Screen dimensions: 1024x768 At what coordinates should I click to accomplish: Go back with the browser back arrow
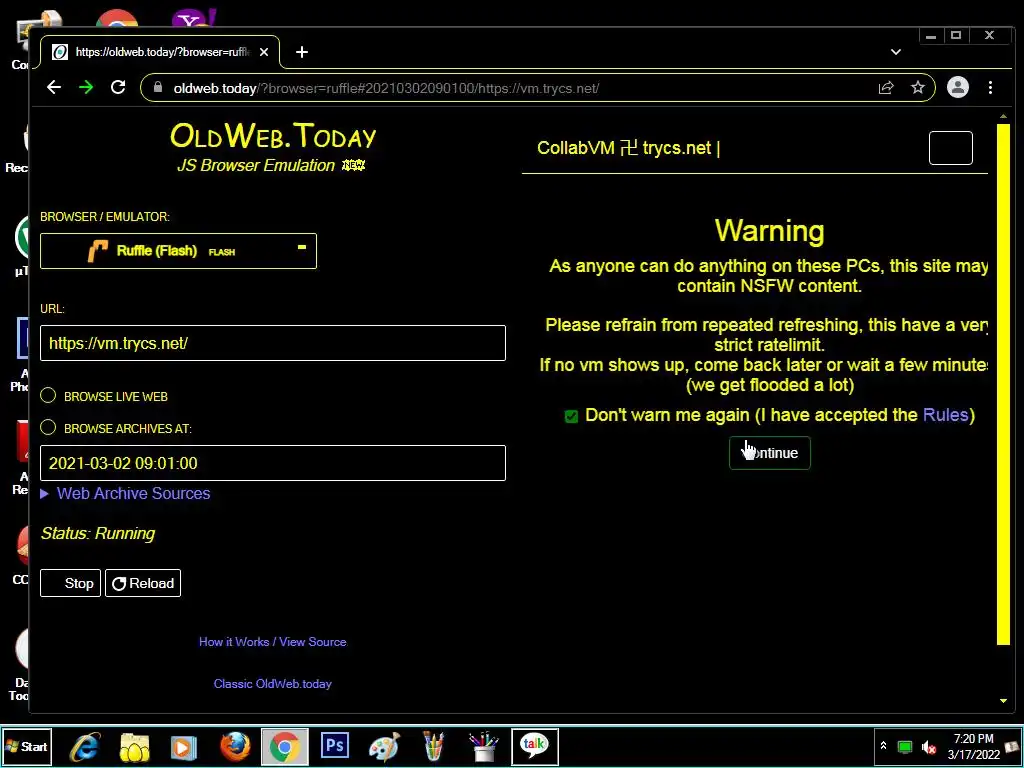pyautogui.click(x=54, y=88)
